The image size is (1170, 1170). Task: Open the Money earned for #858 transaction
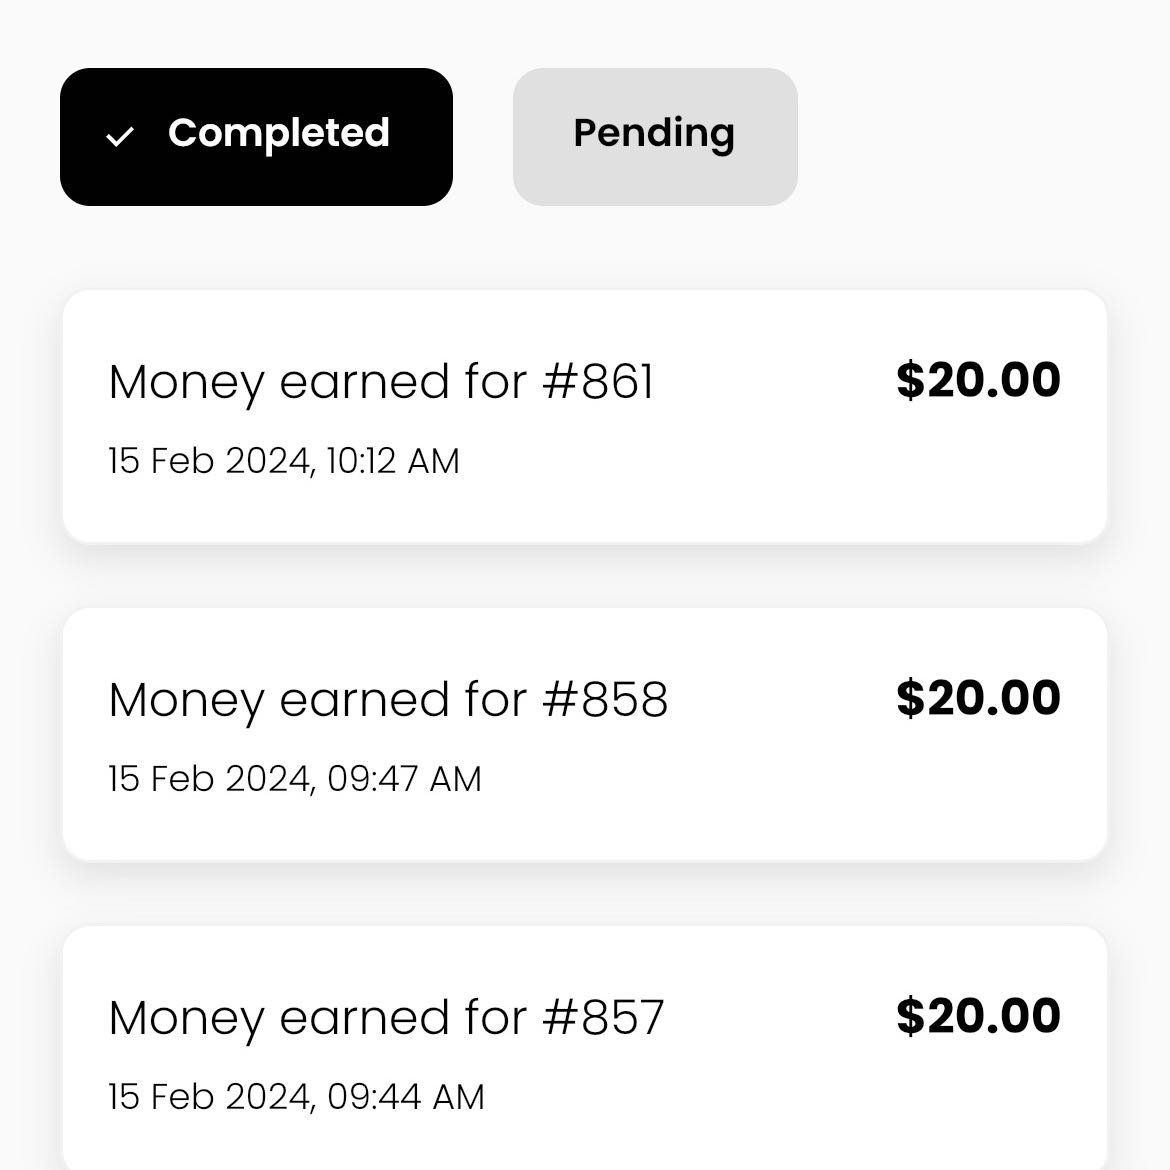tap(584, 735)
